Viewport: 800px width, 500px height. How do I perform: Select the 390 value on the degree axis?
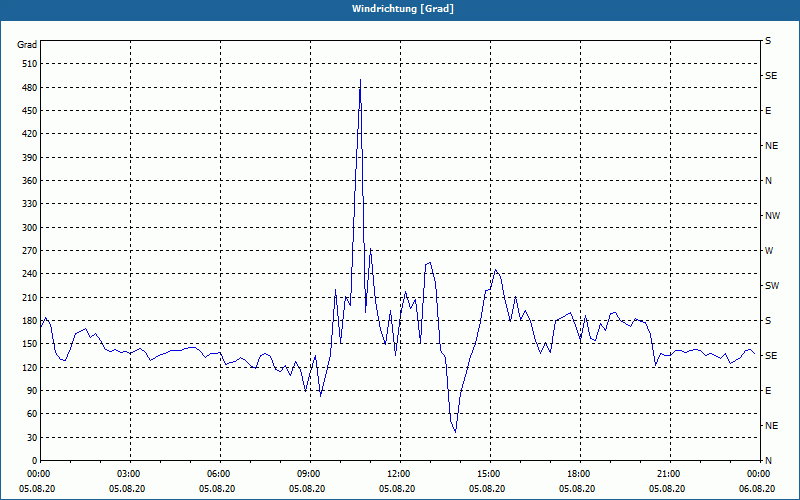(x=30, y=158)
